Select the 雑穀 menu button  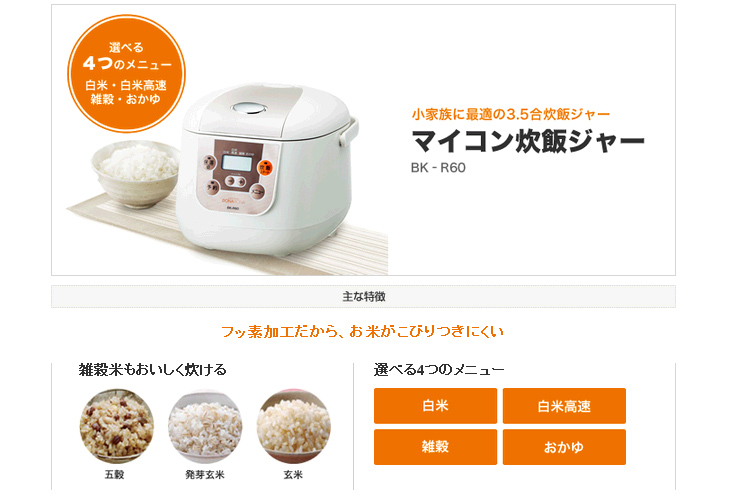click(435, 447)
